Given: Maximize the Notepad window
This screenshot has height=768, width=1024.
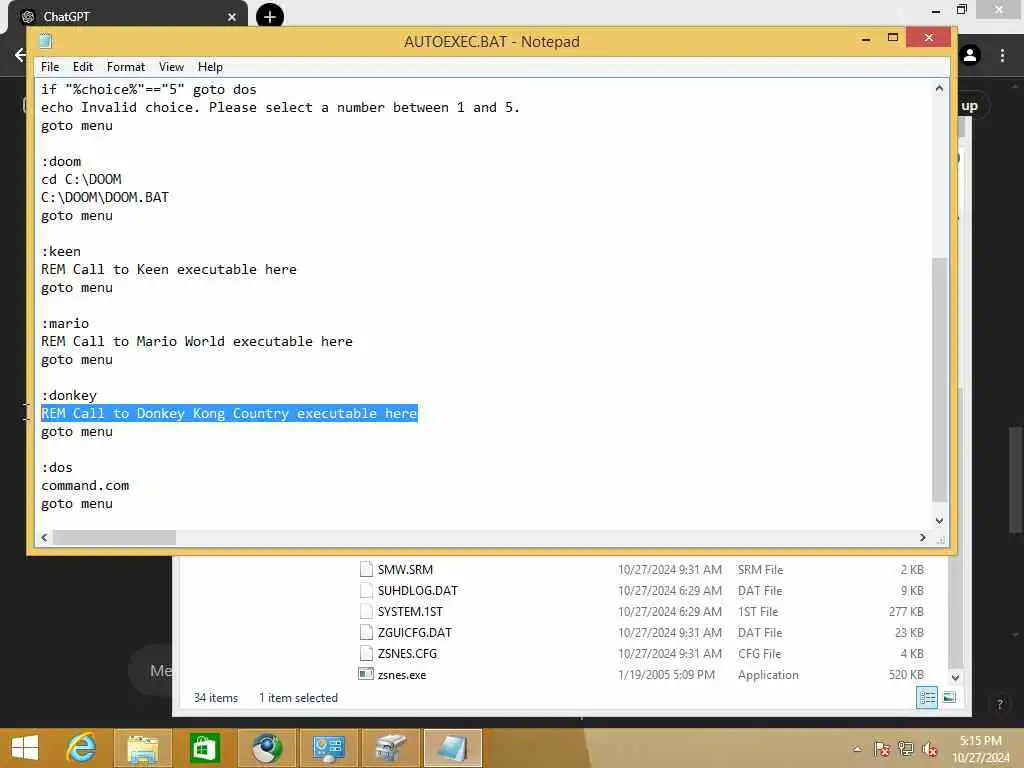Looking at the screenshot, I should [893, 38].
